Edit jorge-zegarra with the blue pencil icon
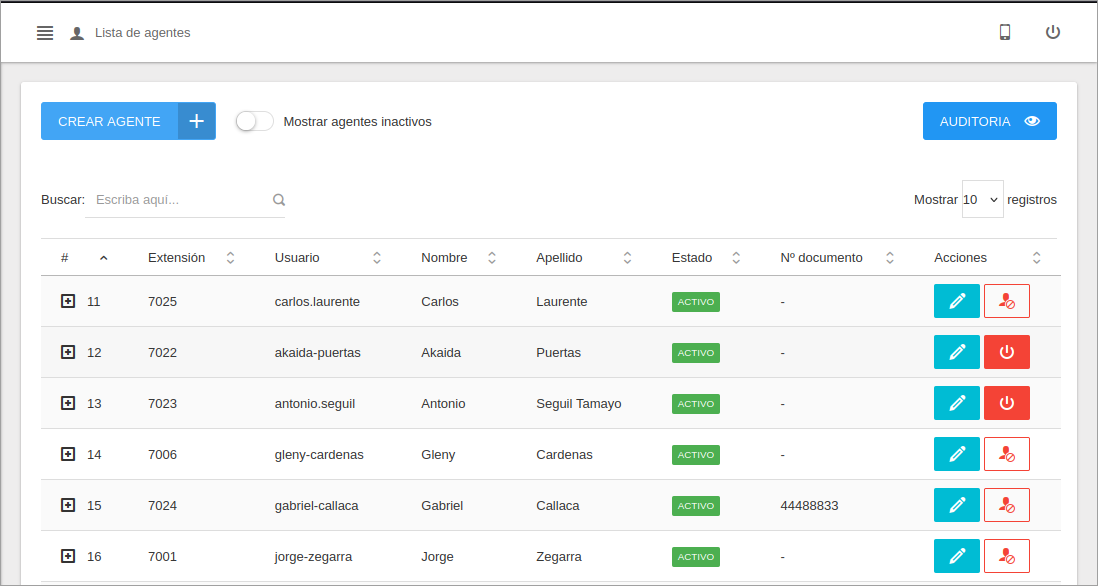This screenshot has height=586, width=1098. 956,555
